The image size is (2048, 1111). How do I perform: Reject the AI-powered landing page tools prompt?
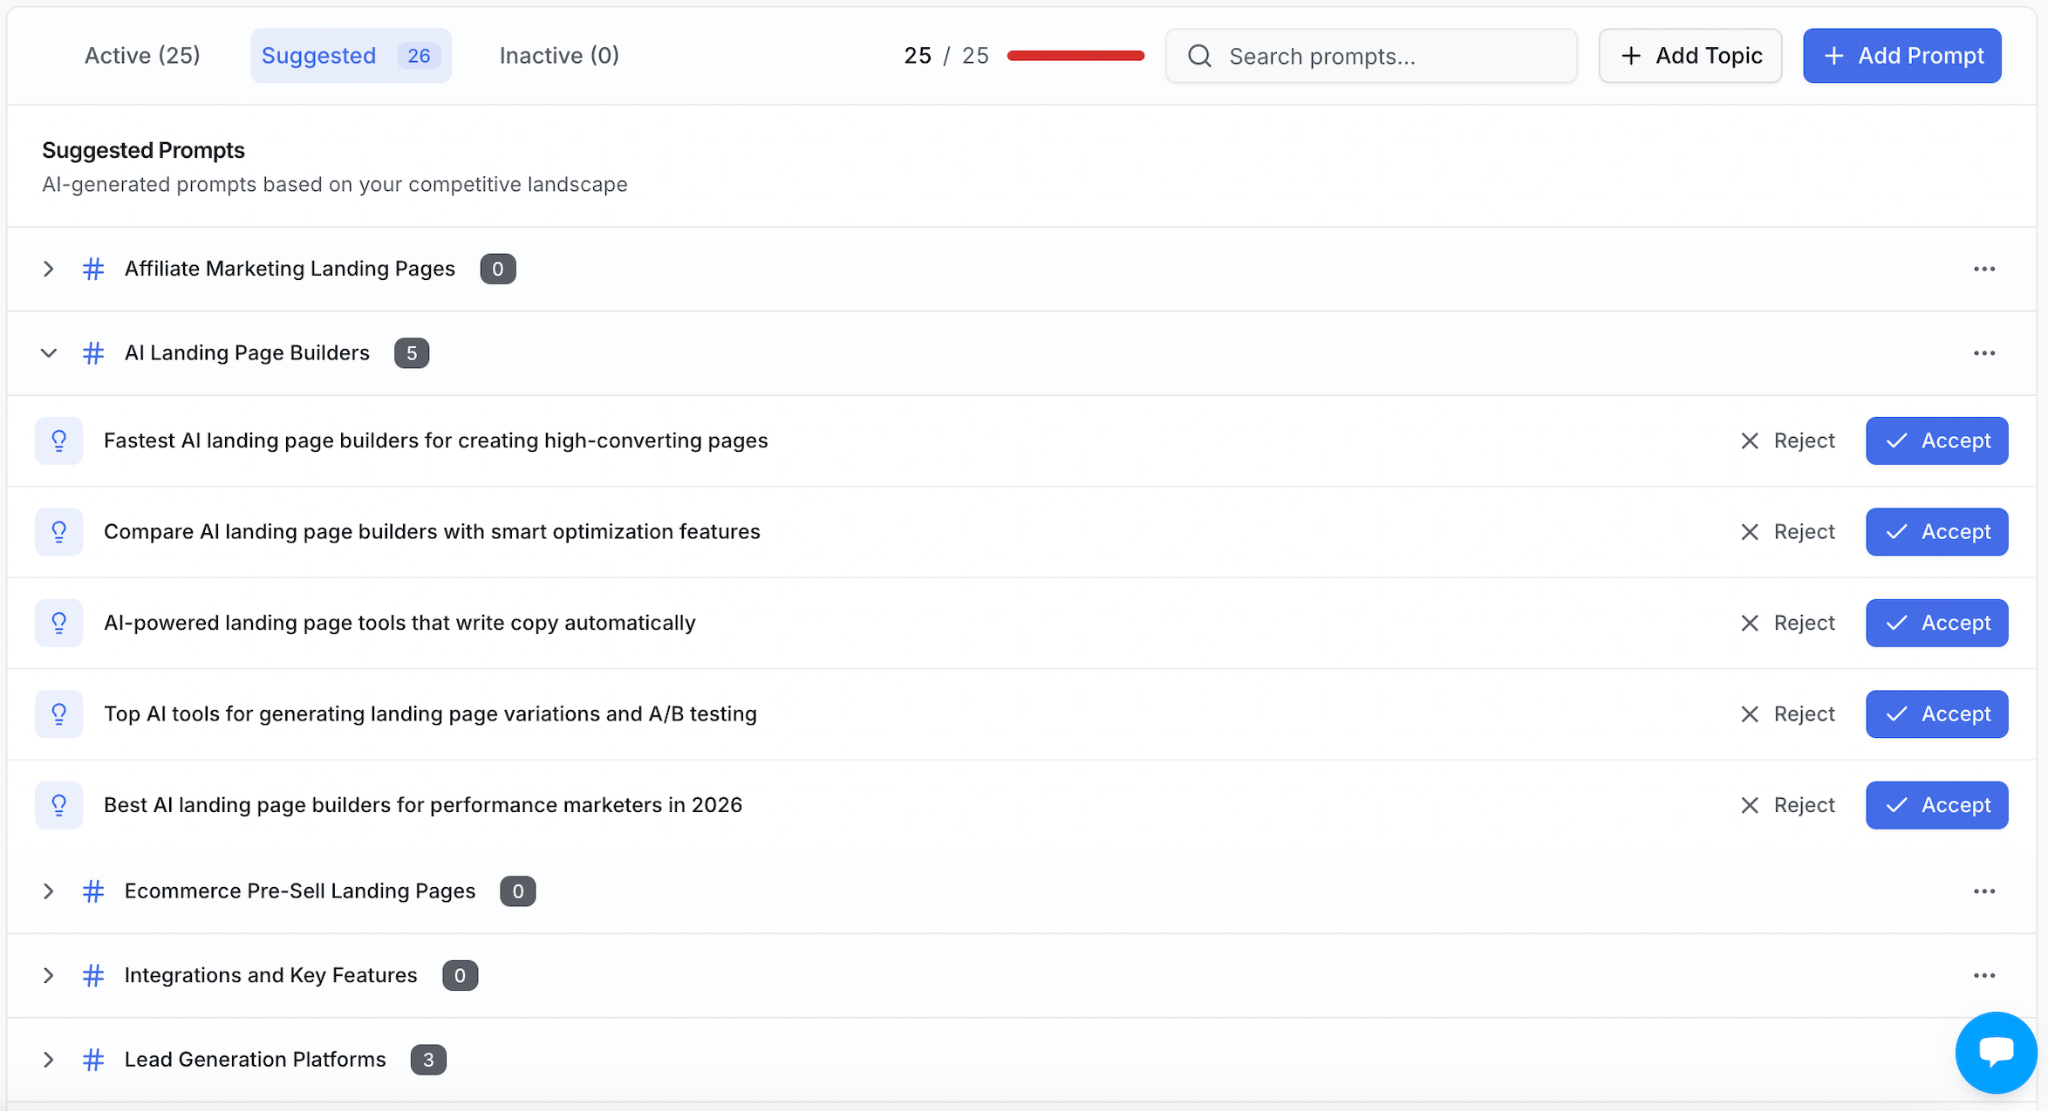coord(1788,623)
